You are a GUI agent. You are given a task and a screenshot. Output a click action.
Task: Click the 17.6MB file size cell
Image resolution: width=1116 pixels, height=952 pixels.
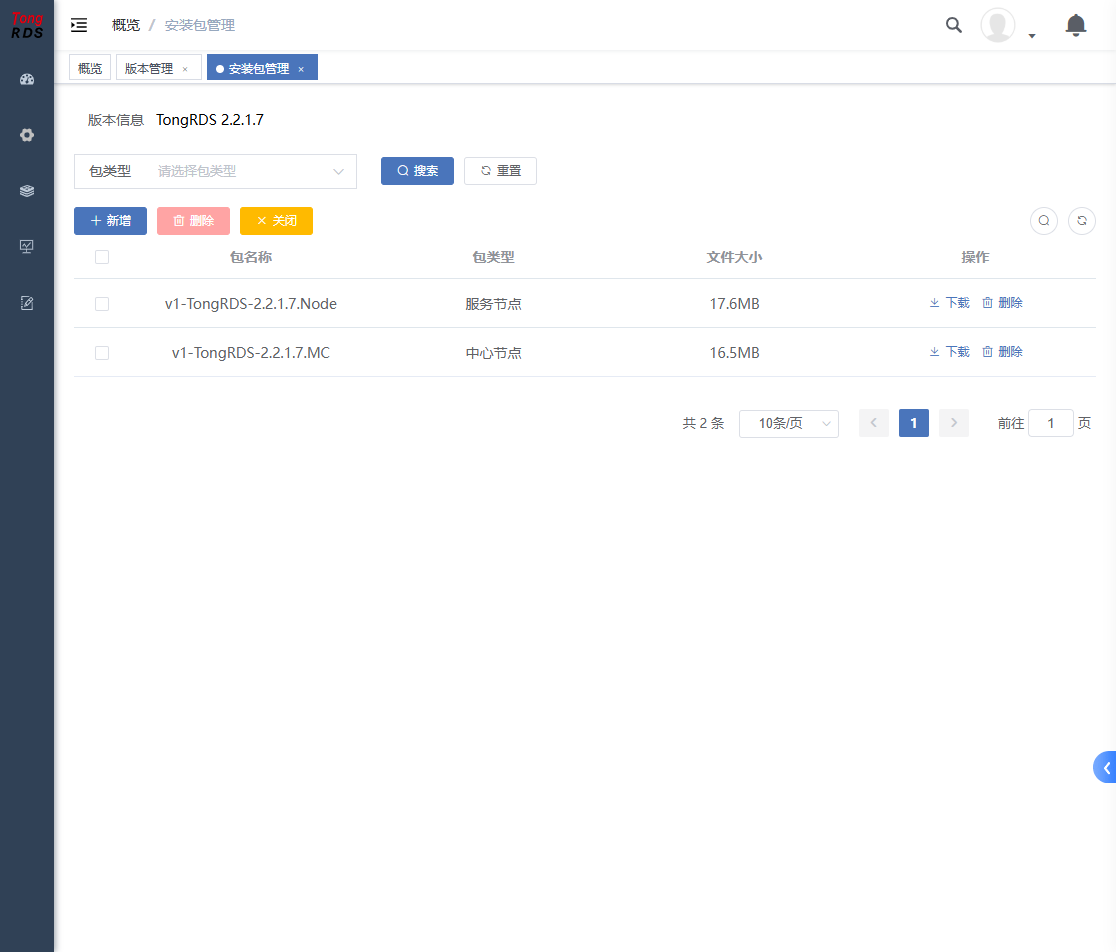(x=735, y=304)
